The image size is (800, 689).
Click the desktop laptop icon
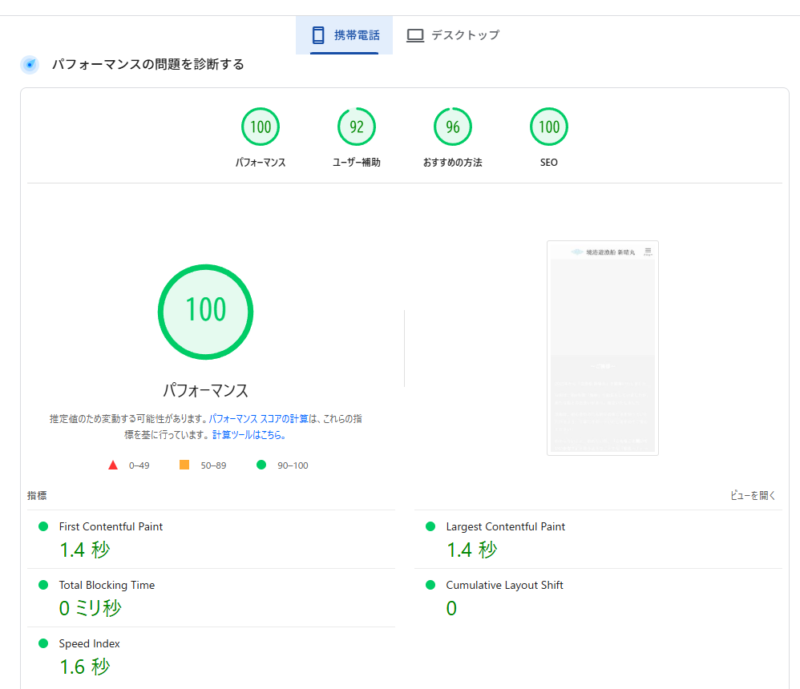(415, 35)
